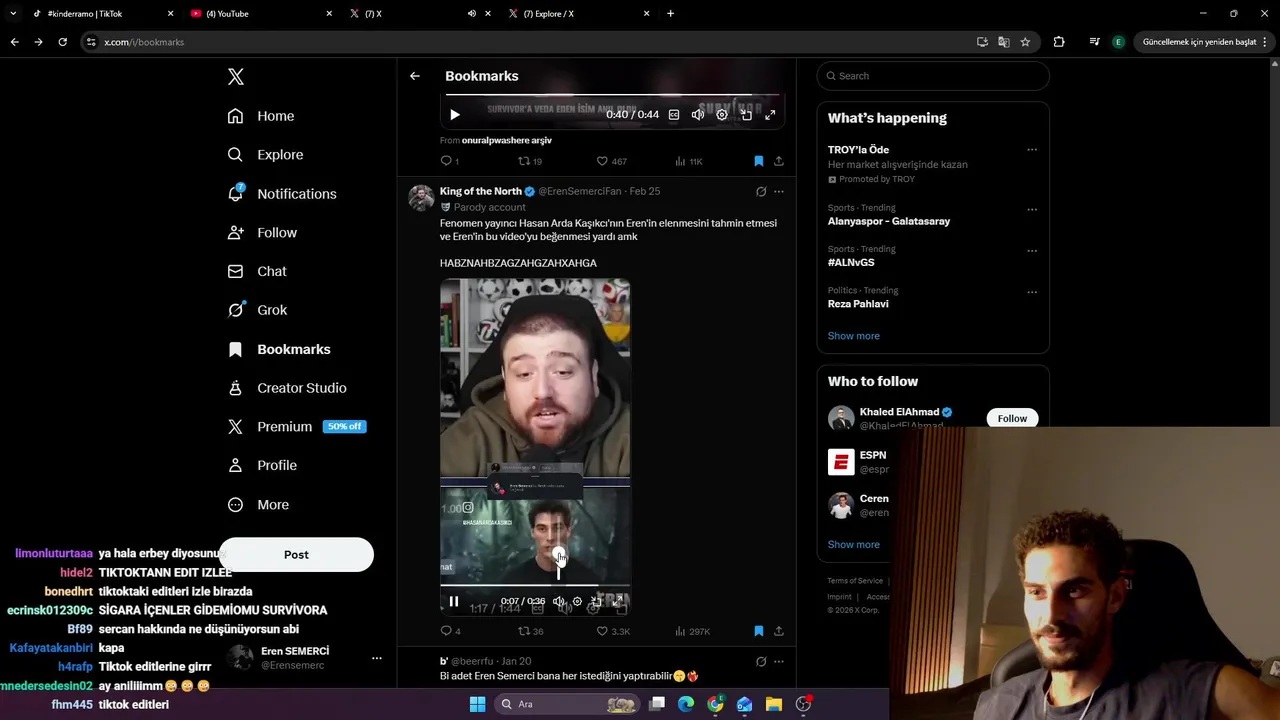The width and height of the screenshot is (1280, 720).
Task: Enable picture-in-picture on the 0:36 video
Action: click(x=596, y=601)
